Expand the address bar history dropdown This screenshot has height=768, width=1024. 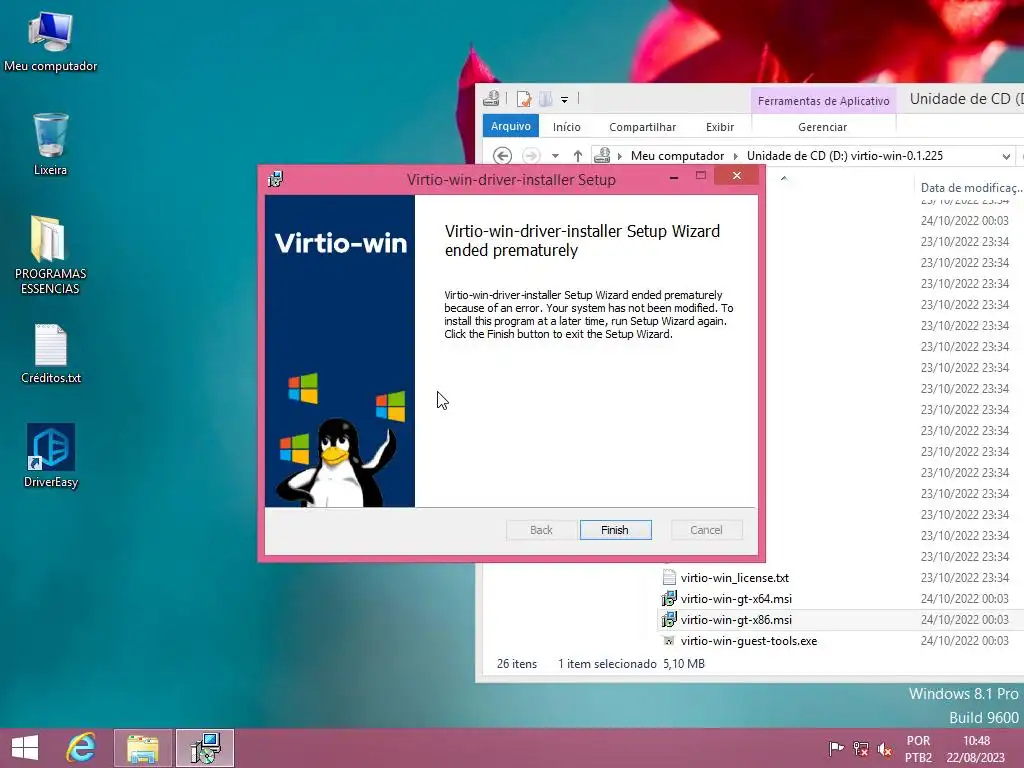(x=1006, y=156)
